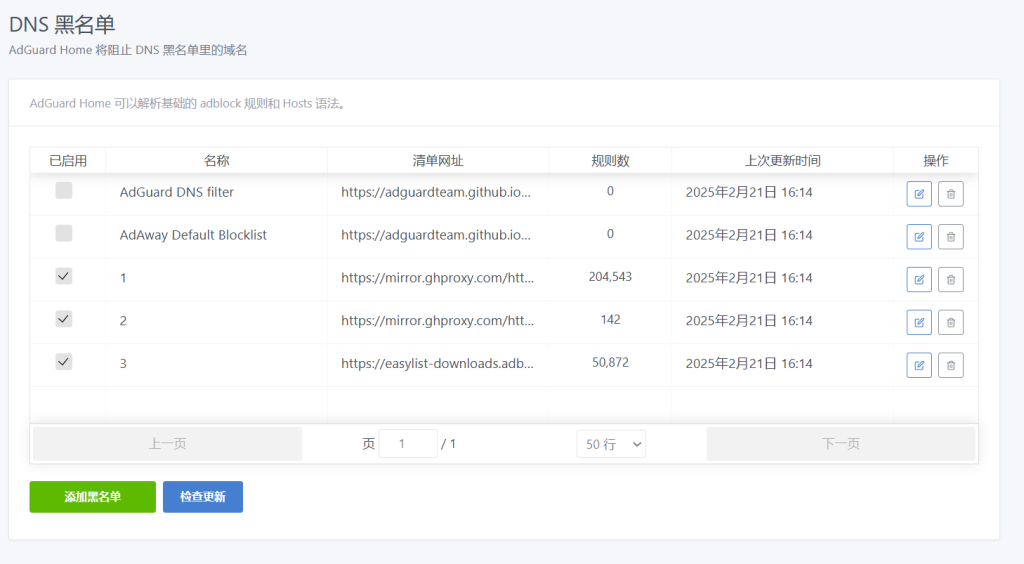Screen dimensions: 1024x564
Task: Delete the blocklist named 3
Action: click(951, 365)
